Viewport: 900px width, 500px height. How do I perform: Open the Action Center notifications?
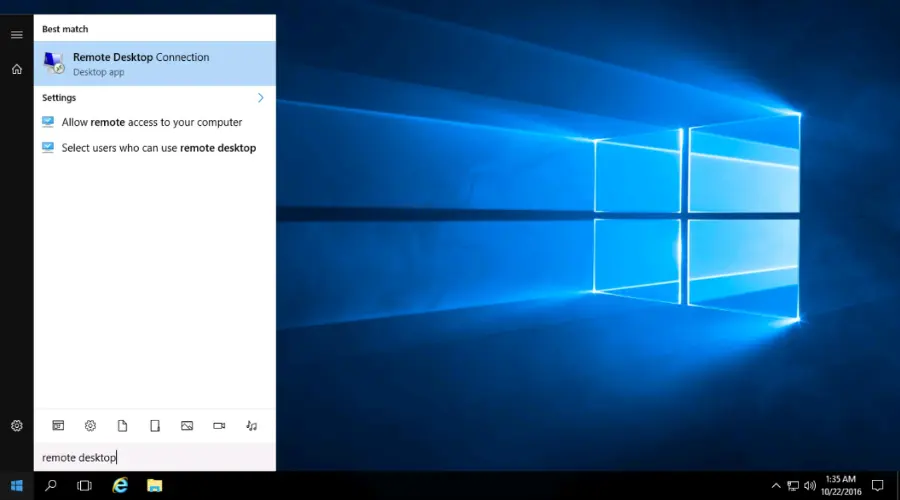coord(877,486)
